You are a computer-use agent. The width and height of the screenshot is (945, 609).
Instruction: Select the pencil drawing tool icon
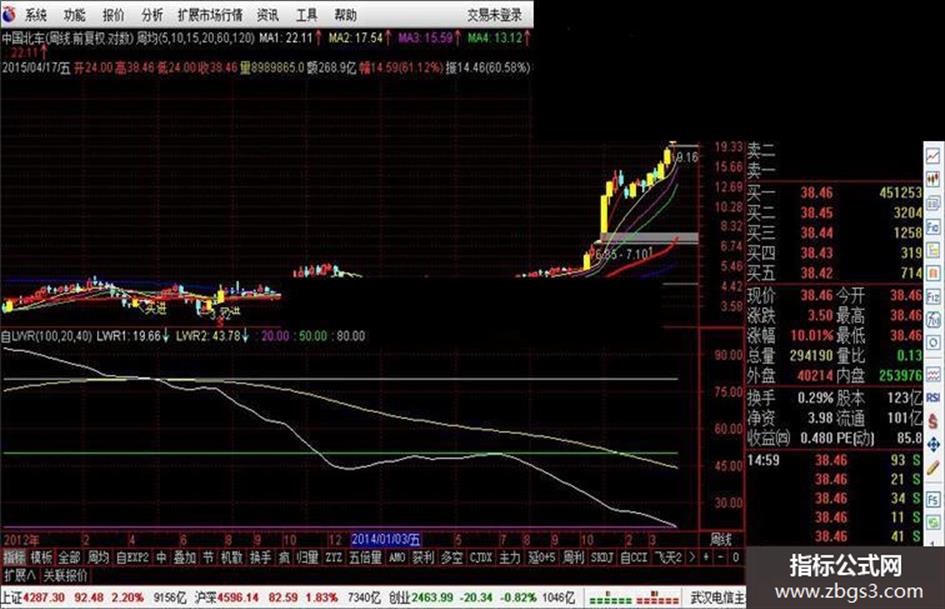(934, 467)
